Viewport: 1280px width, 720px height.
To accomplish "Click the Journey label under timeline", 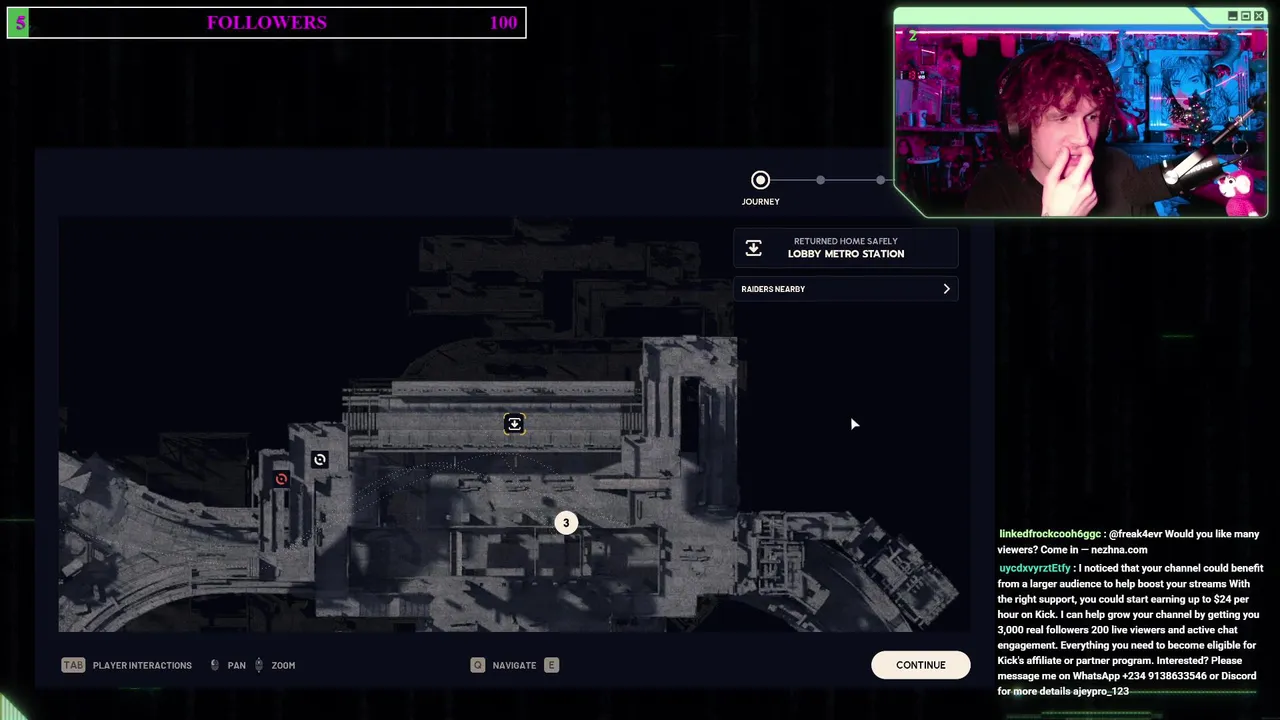I will tap(760, 202).
